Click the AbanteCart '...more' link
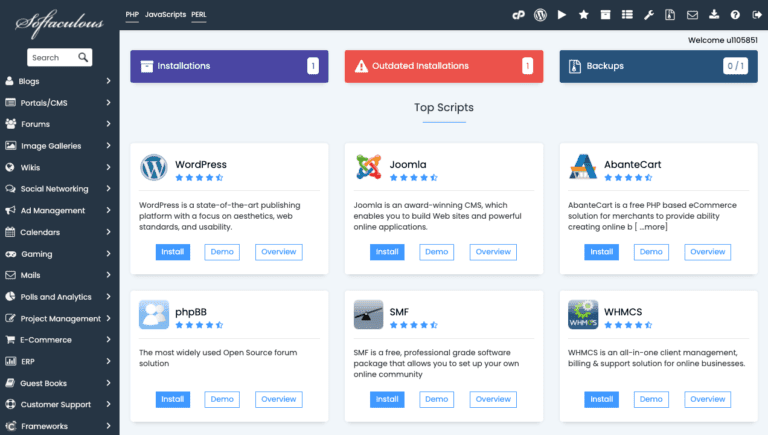Screen dimensions: 768x435 tap(651, 227)
